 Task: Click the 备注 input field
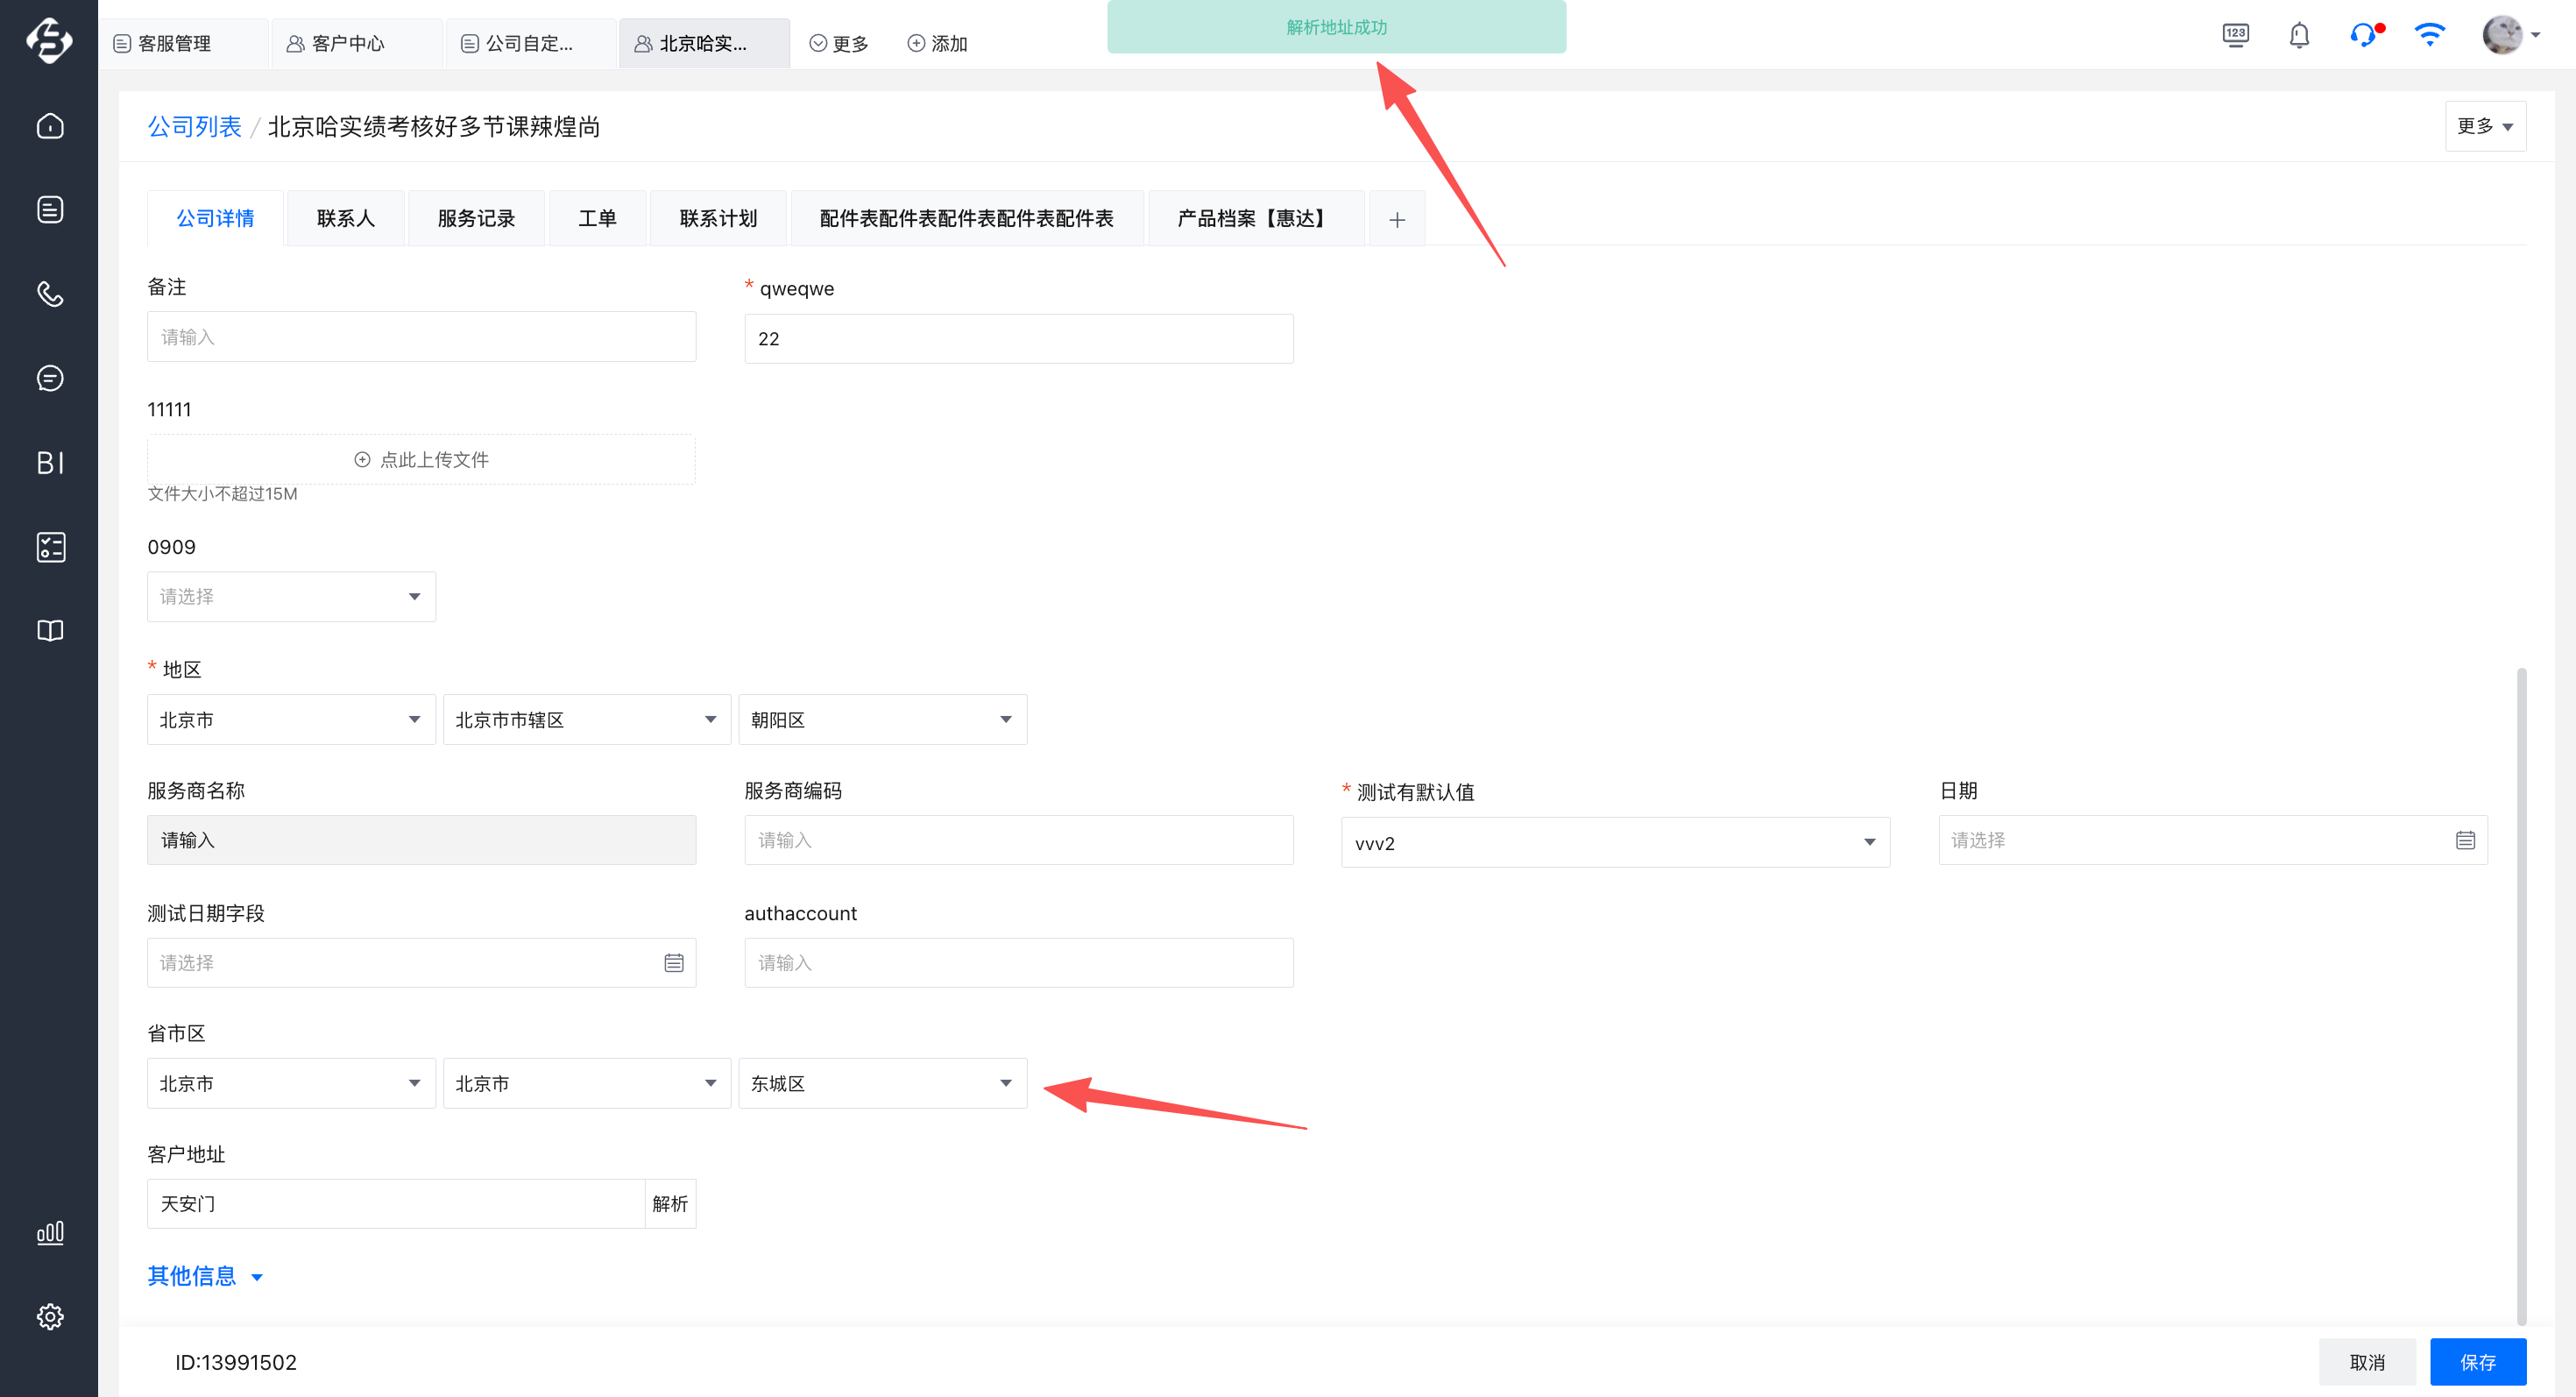421,337
